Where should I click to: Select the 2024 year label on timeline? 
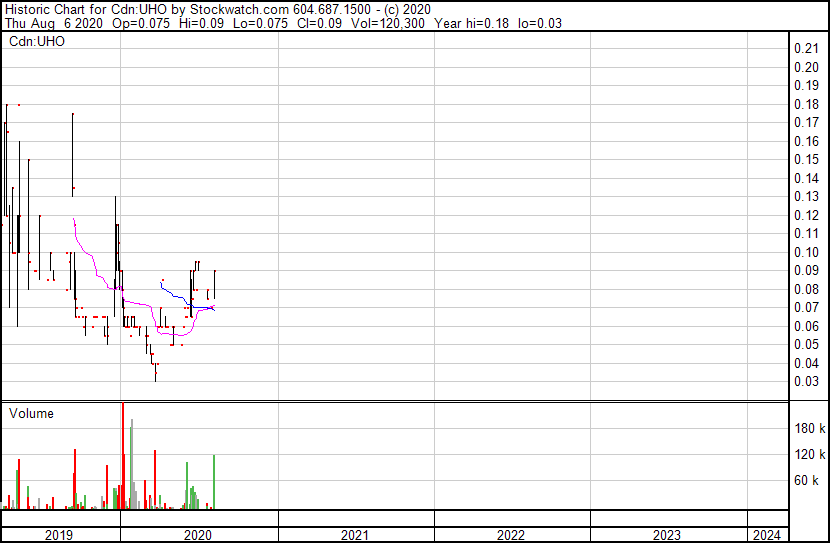pyautogui.click(x=768, y=535)
